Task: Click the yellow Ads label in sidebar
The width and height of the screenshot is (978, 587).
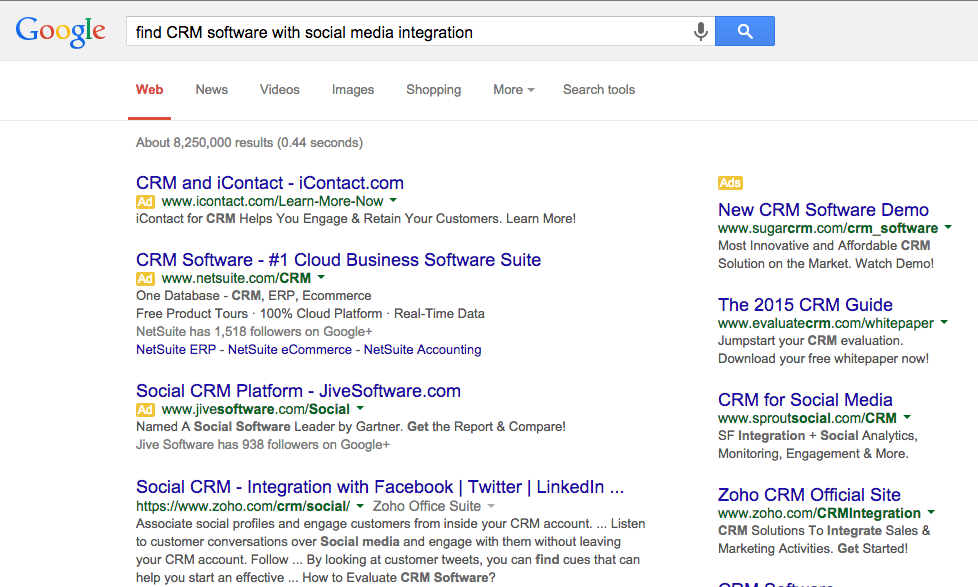Action: click(730, 183)
